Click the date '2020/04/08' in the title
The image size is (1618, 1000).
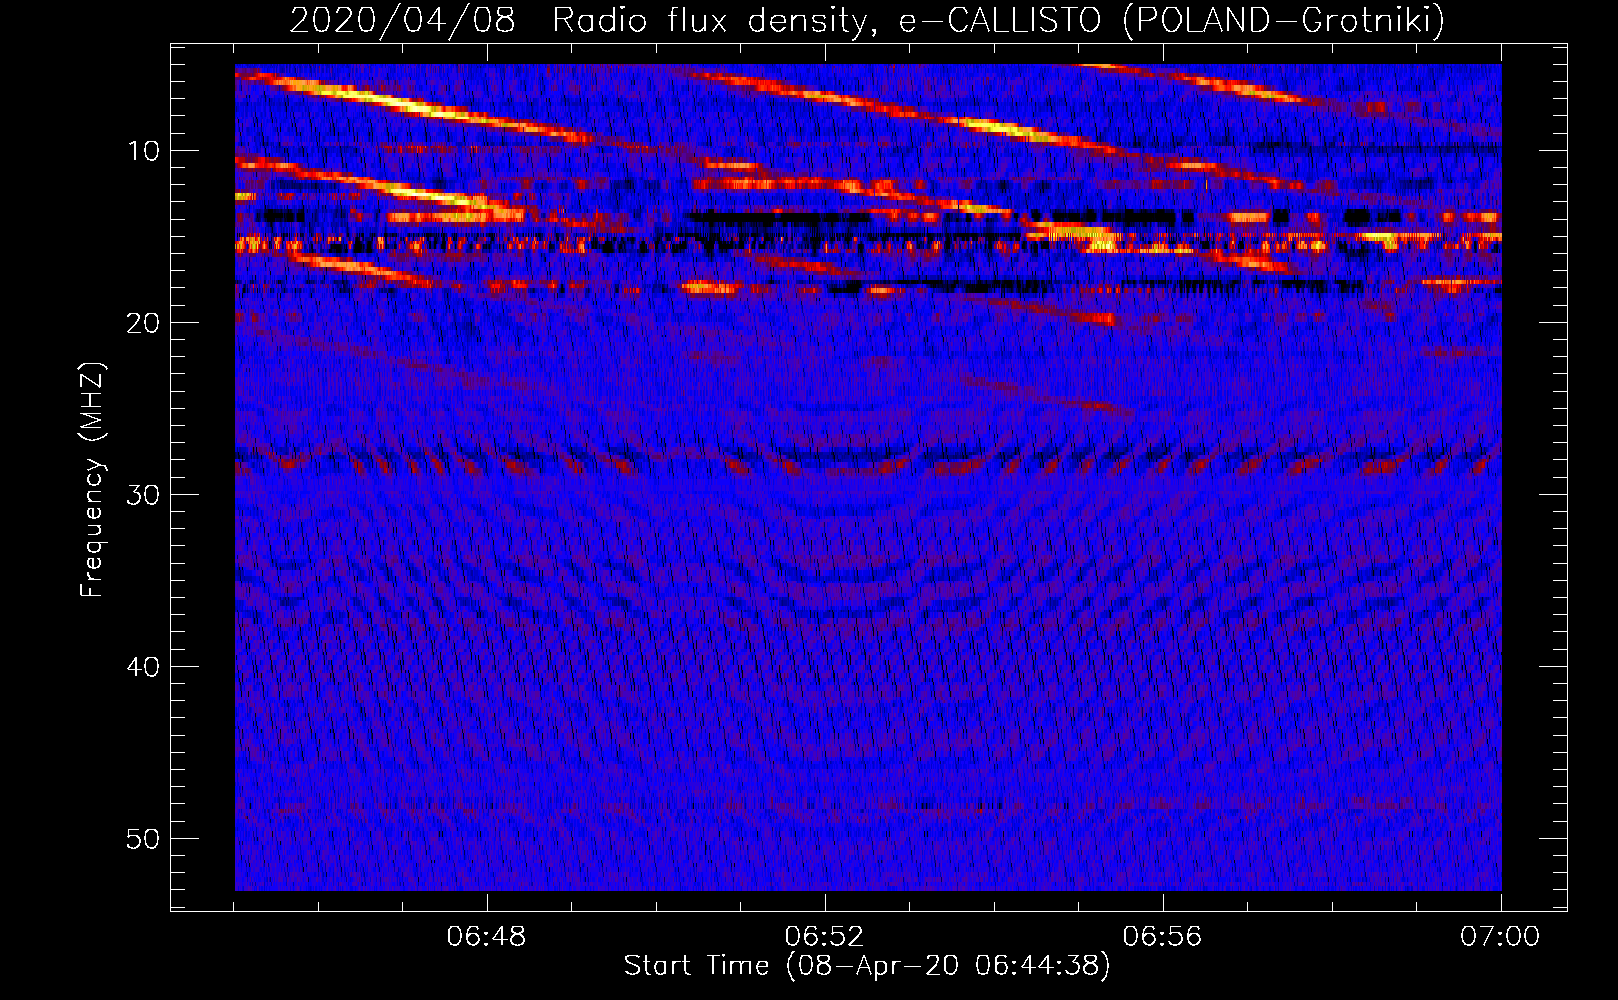tap(402, 20)
